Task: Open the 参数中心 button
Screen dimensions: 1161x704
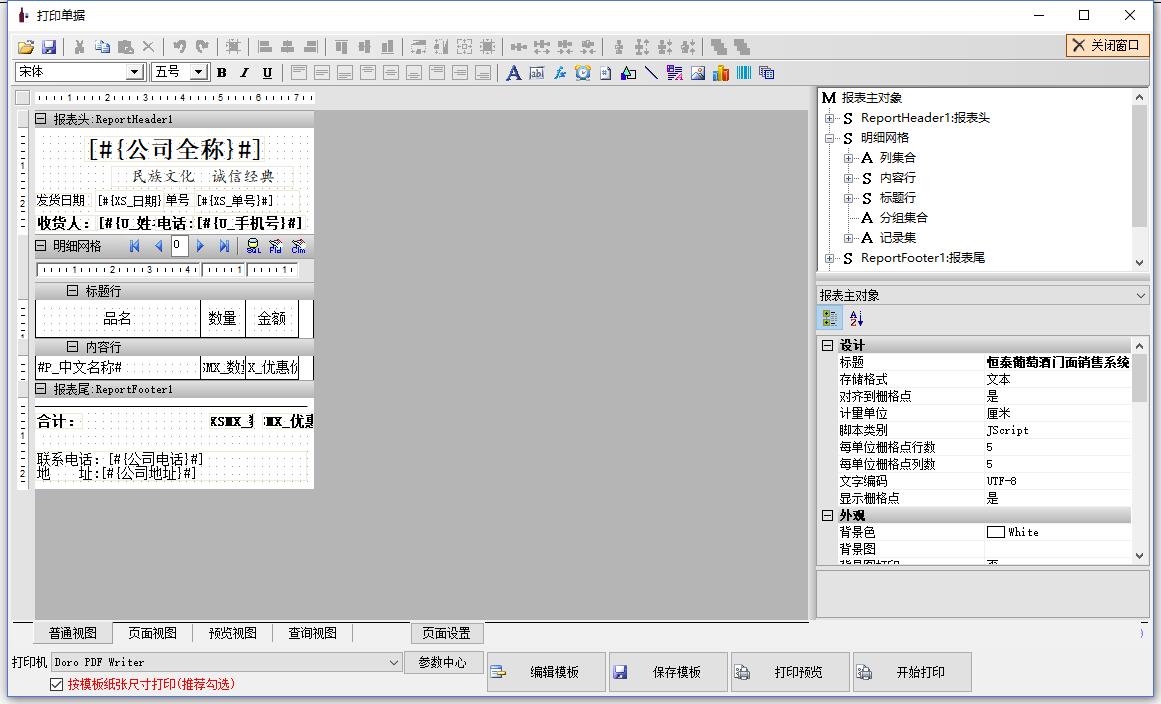Action: pyautogui.click(x=443, y=663)
